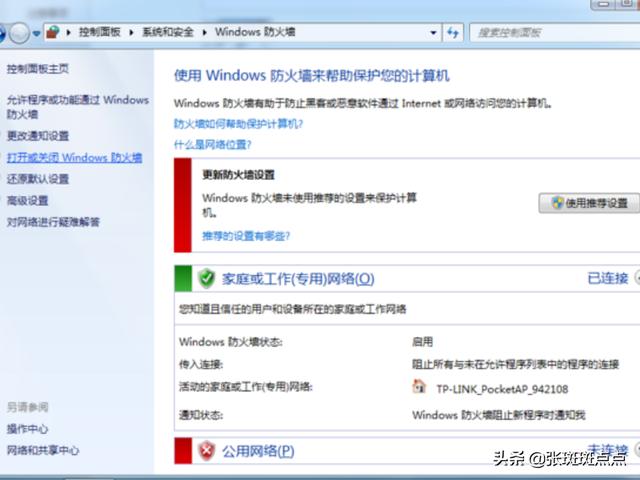640x480 pixels.
Task: Click the red shield icon for public network
Action: (207, 451)
